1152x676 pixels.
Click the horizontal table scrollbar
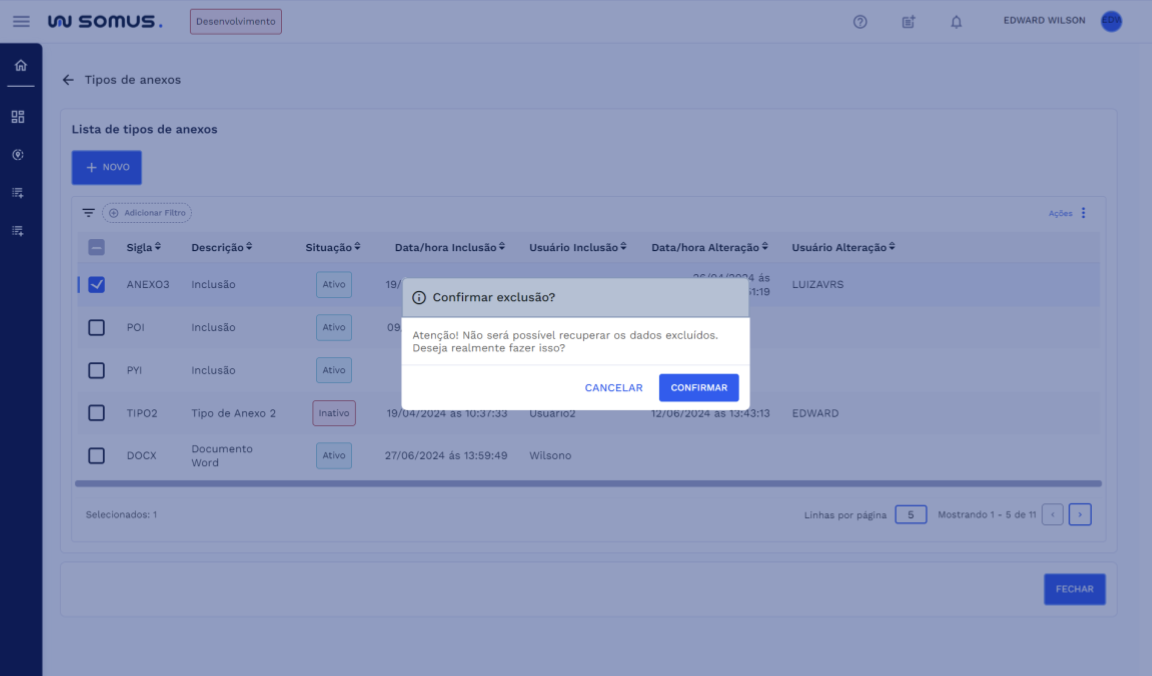(x=588, y=484)
